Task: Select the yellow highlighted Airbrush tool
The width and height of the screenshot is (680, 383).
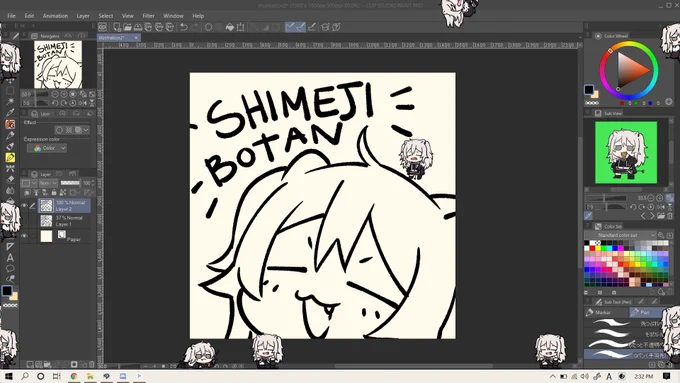Action: (10, 157)
